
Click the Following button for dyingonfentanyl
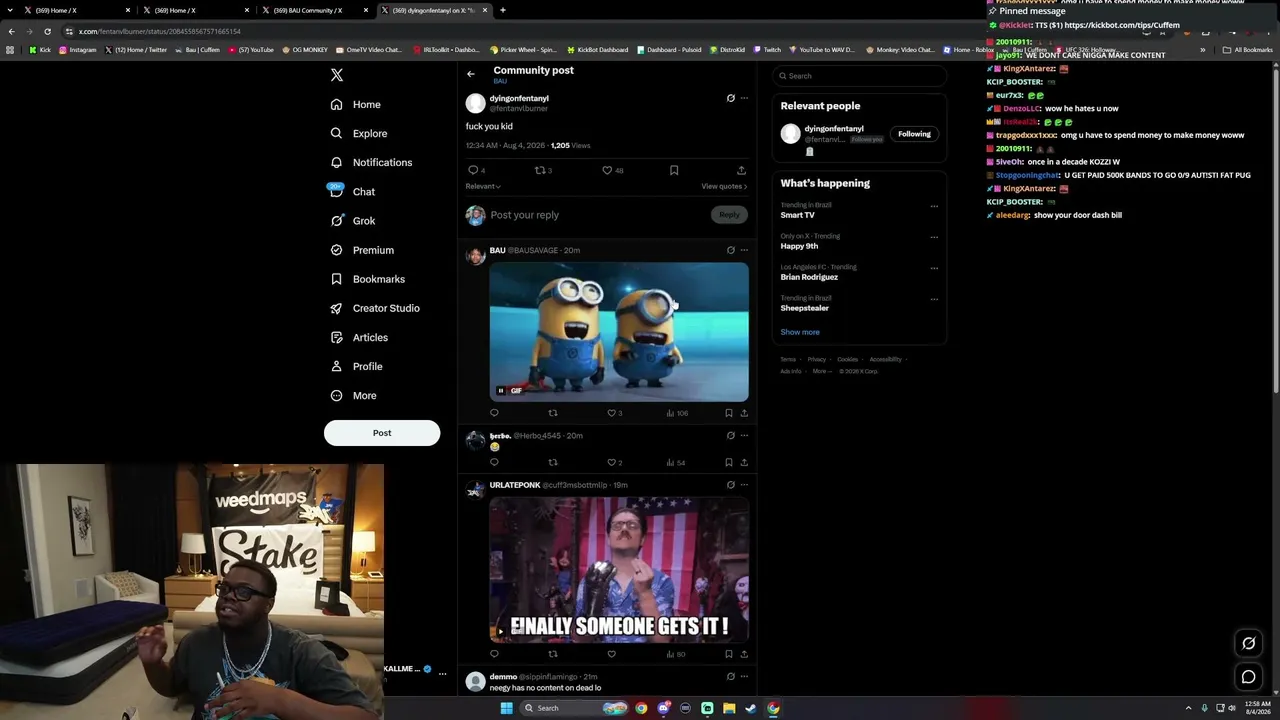tap(914, 134)
